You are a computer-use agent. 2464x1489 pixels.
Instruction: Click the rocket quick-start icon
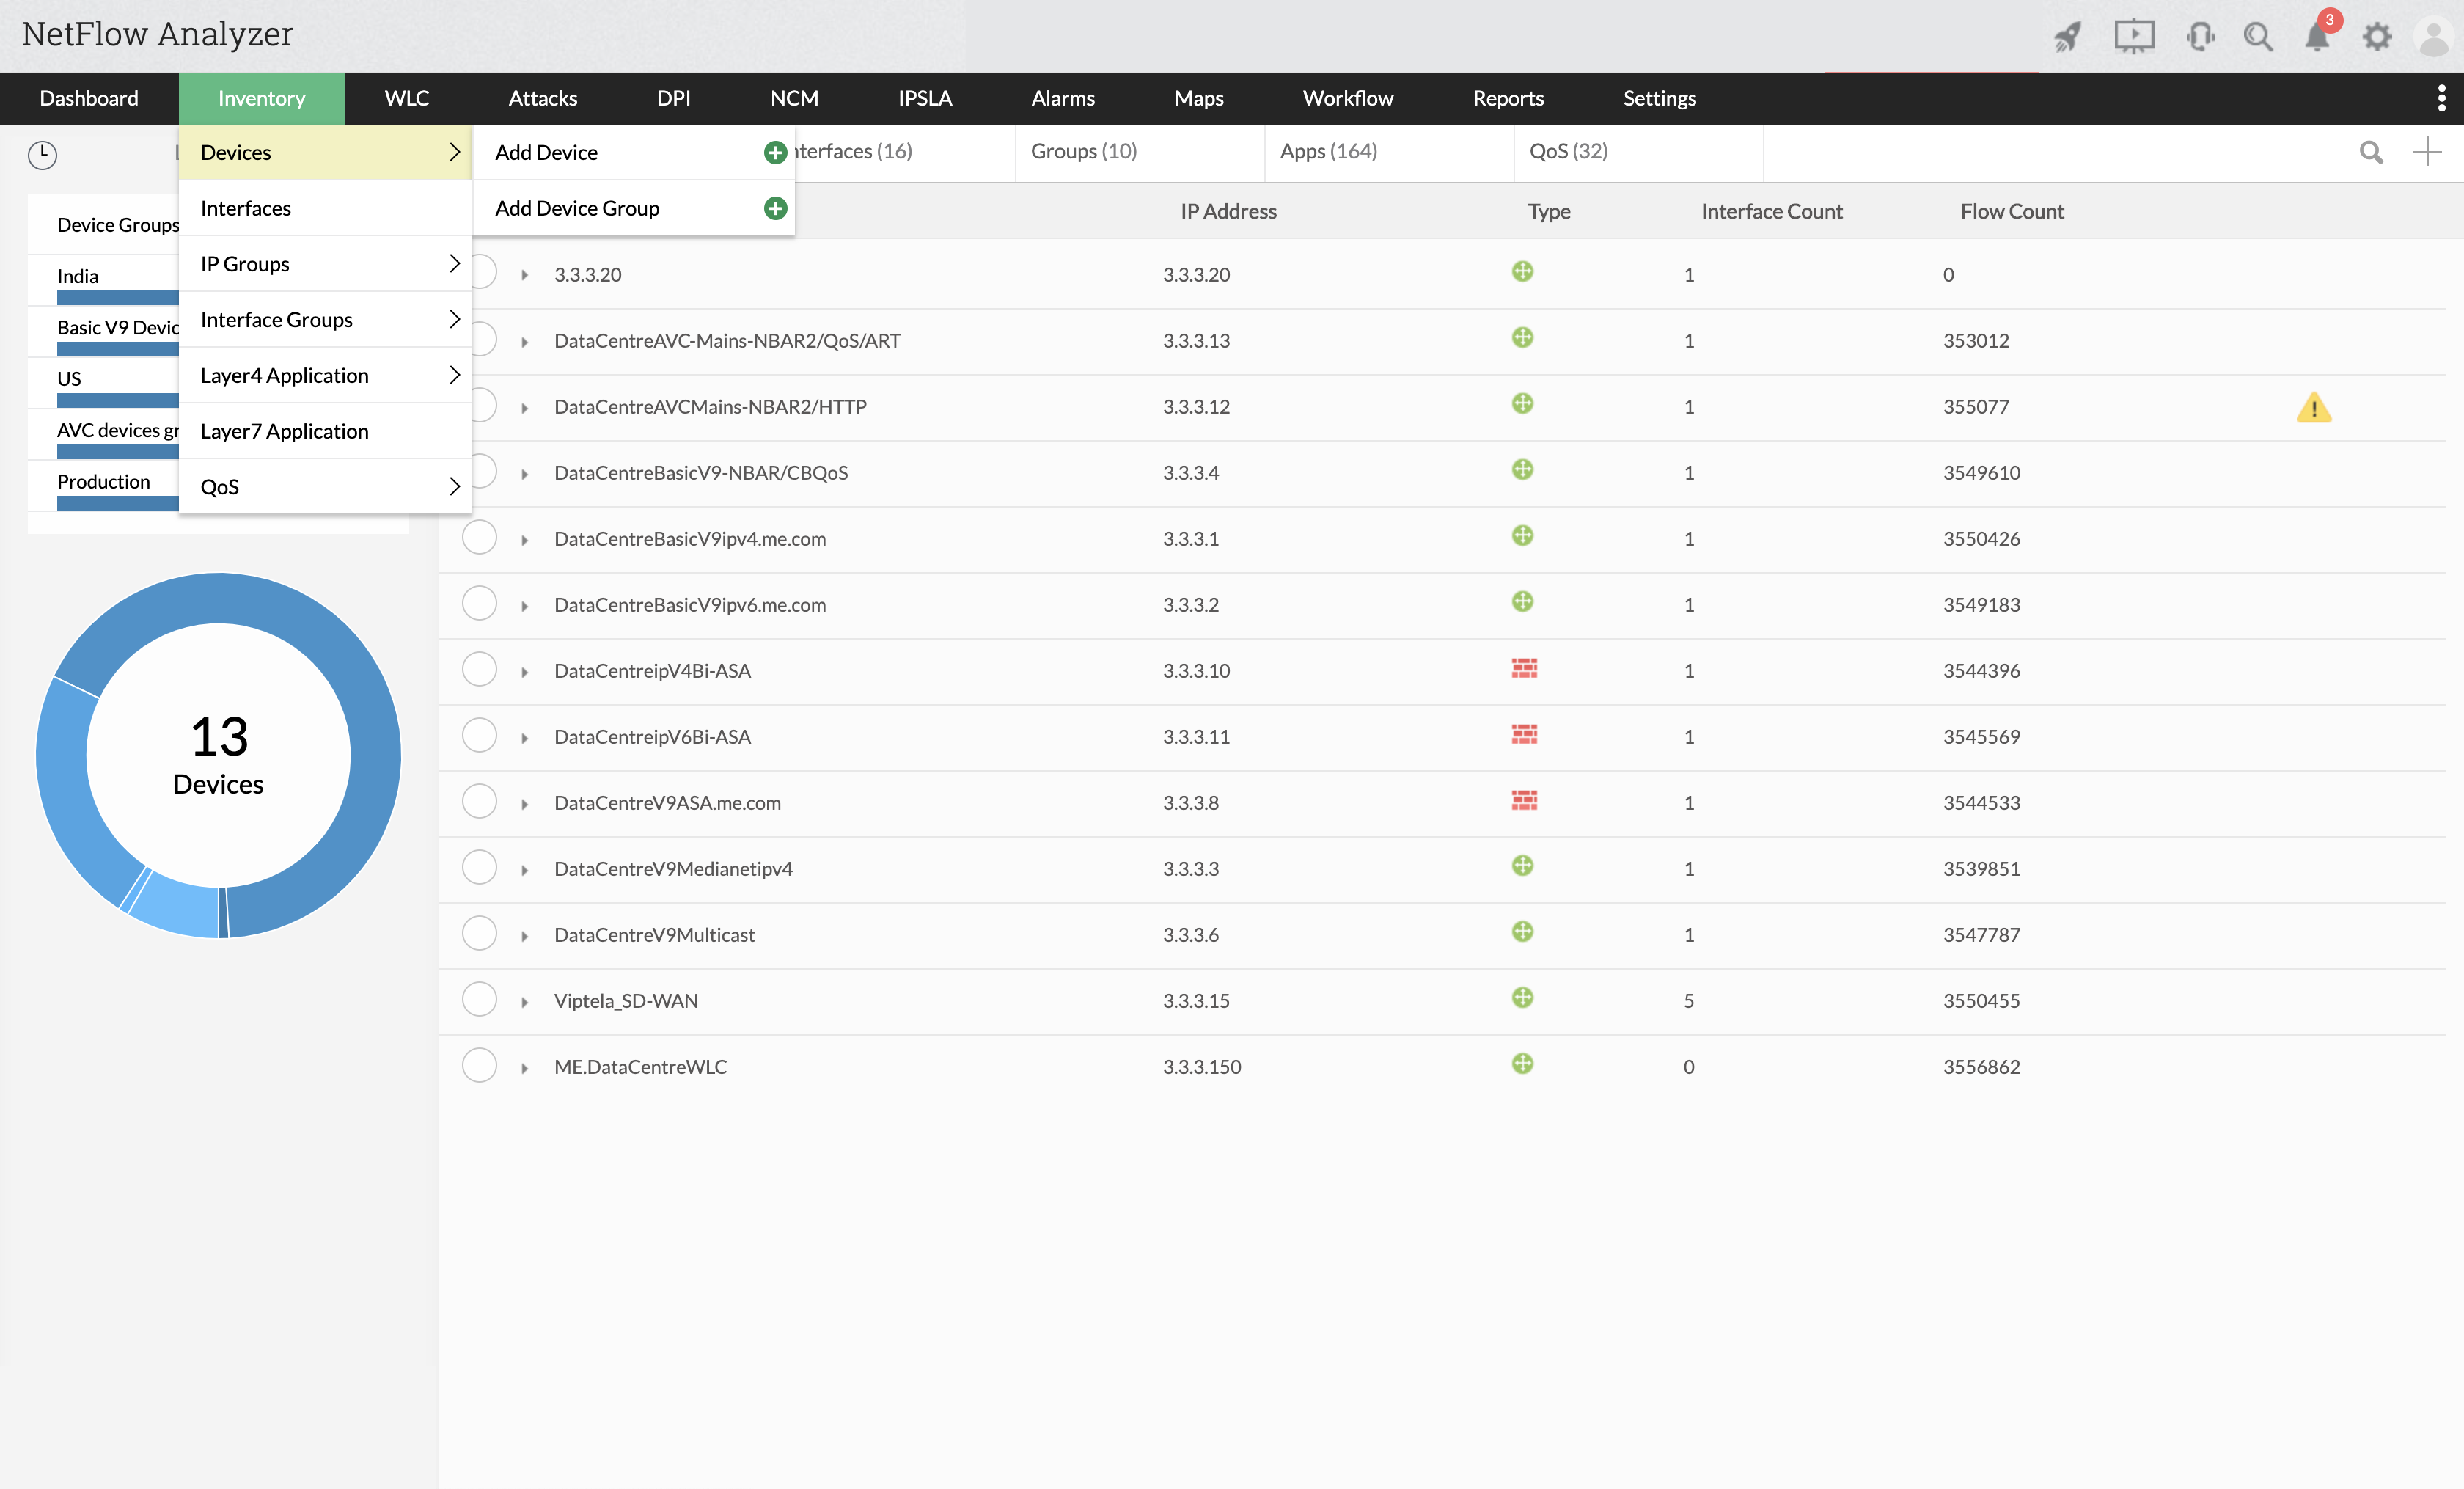[2067, 37]
